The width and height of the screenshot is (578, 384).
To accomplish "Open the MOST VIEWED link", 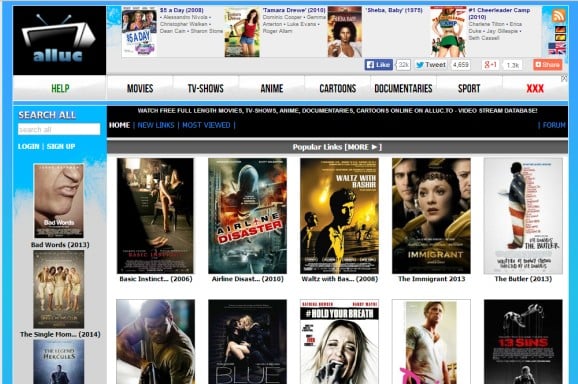I will 206,125.
